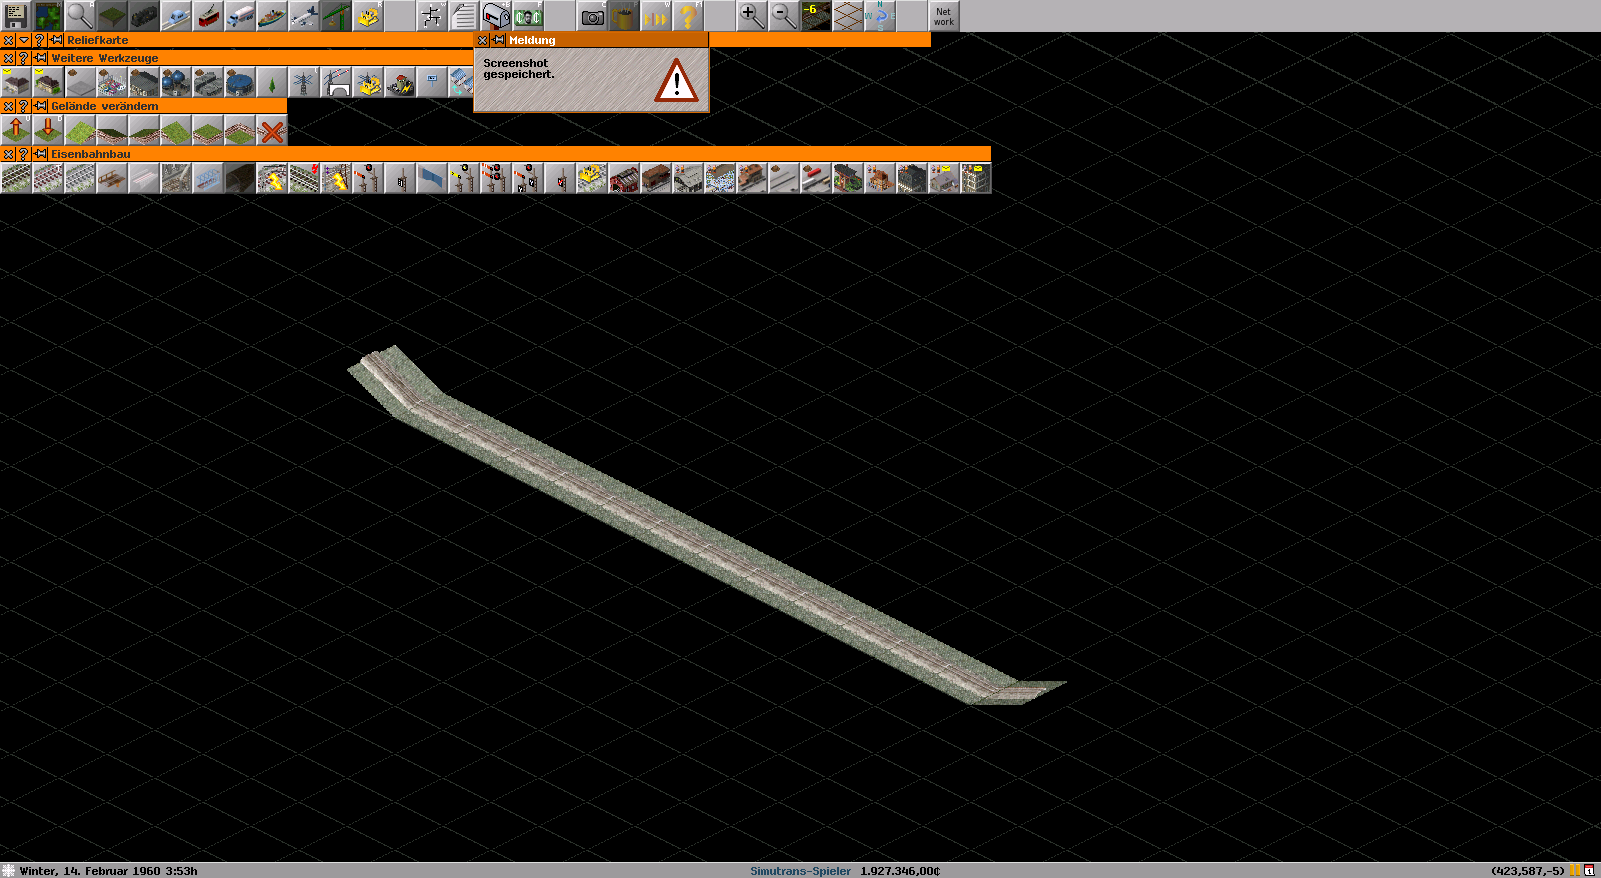Open the tram construction toolbar
The width and height of the screenshot is (1601, 878).
(x=207, y=15)
